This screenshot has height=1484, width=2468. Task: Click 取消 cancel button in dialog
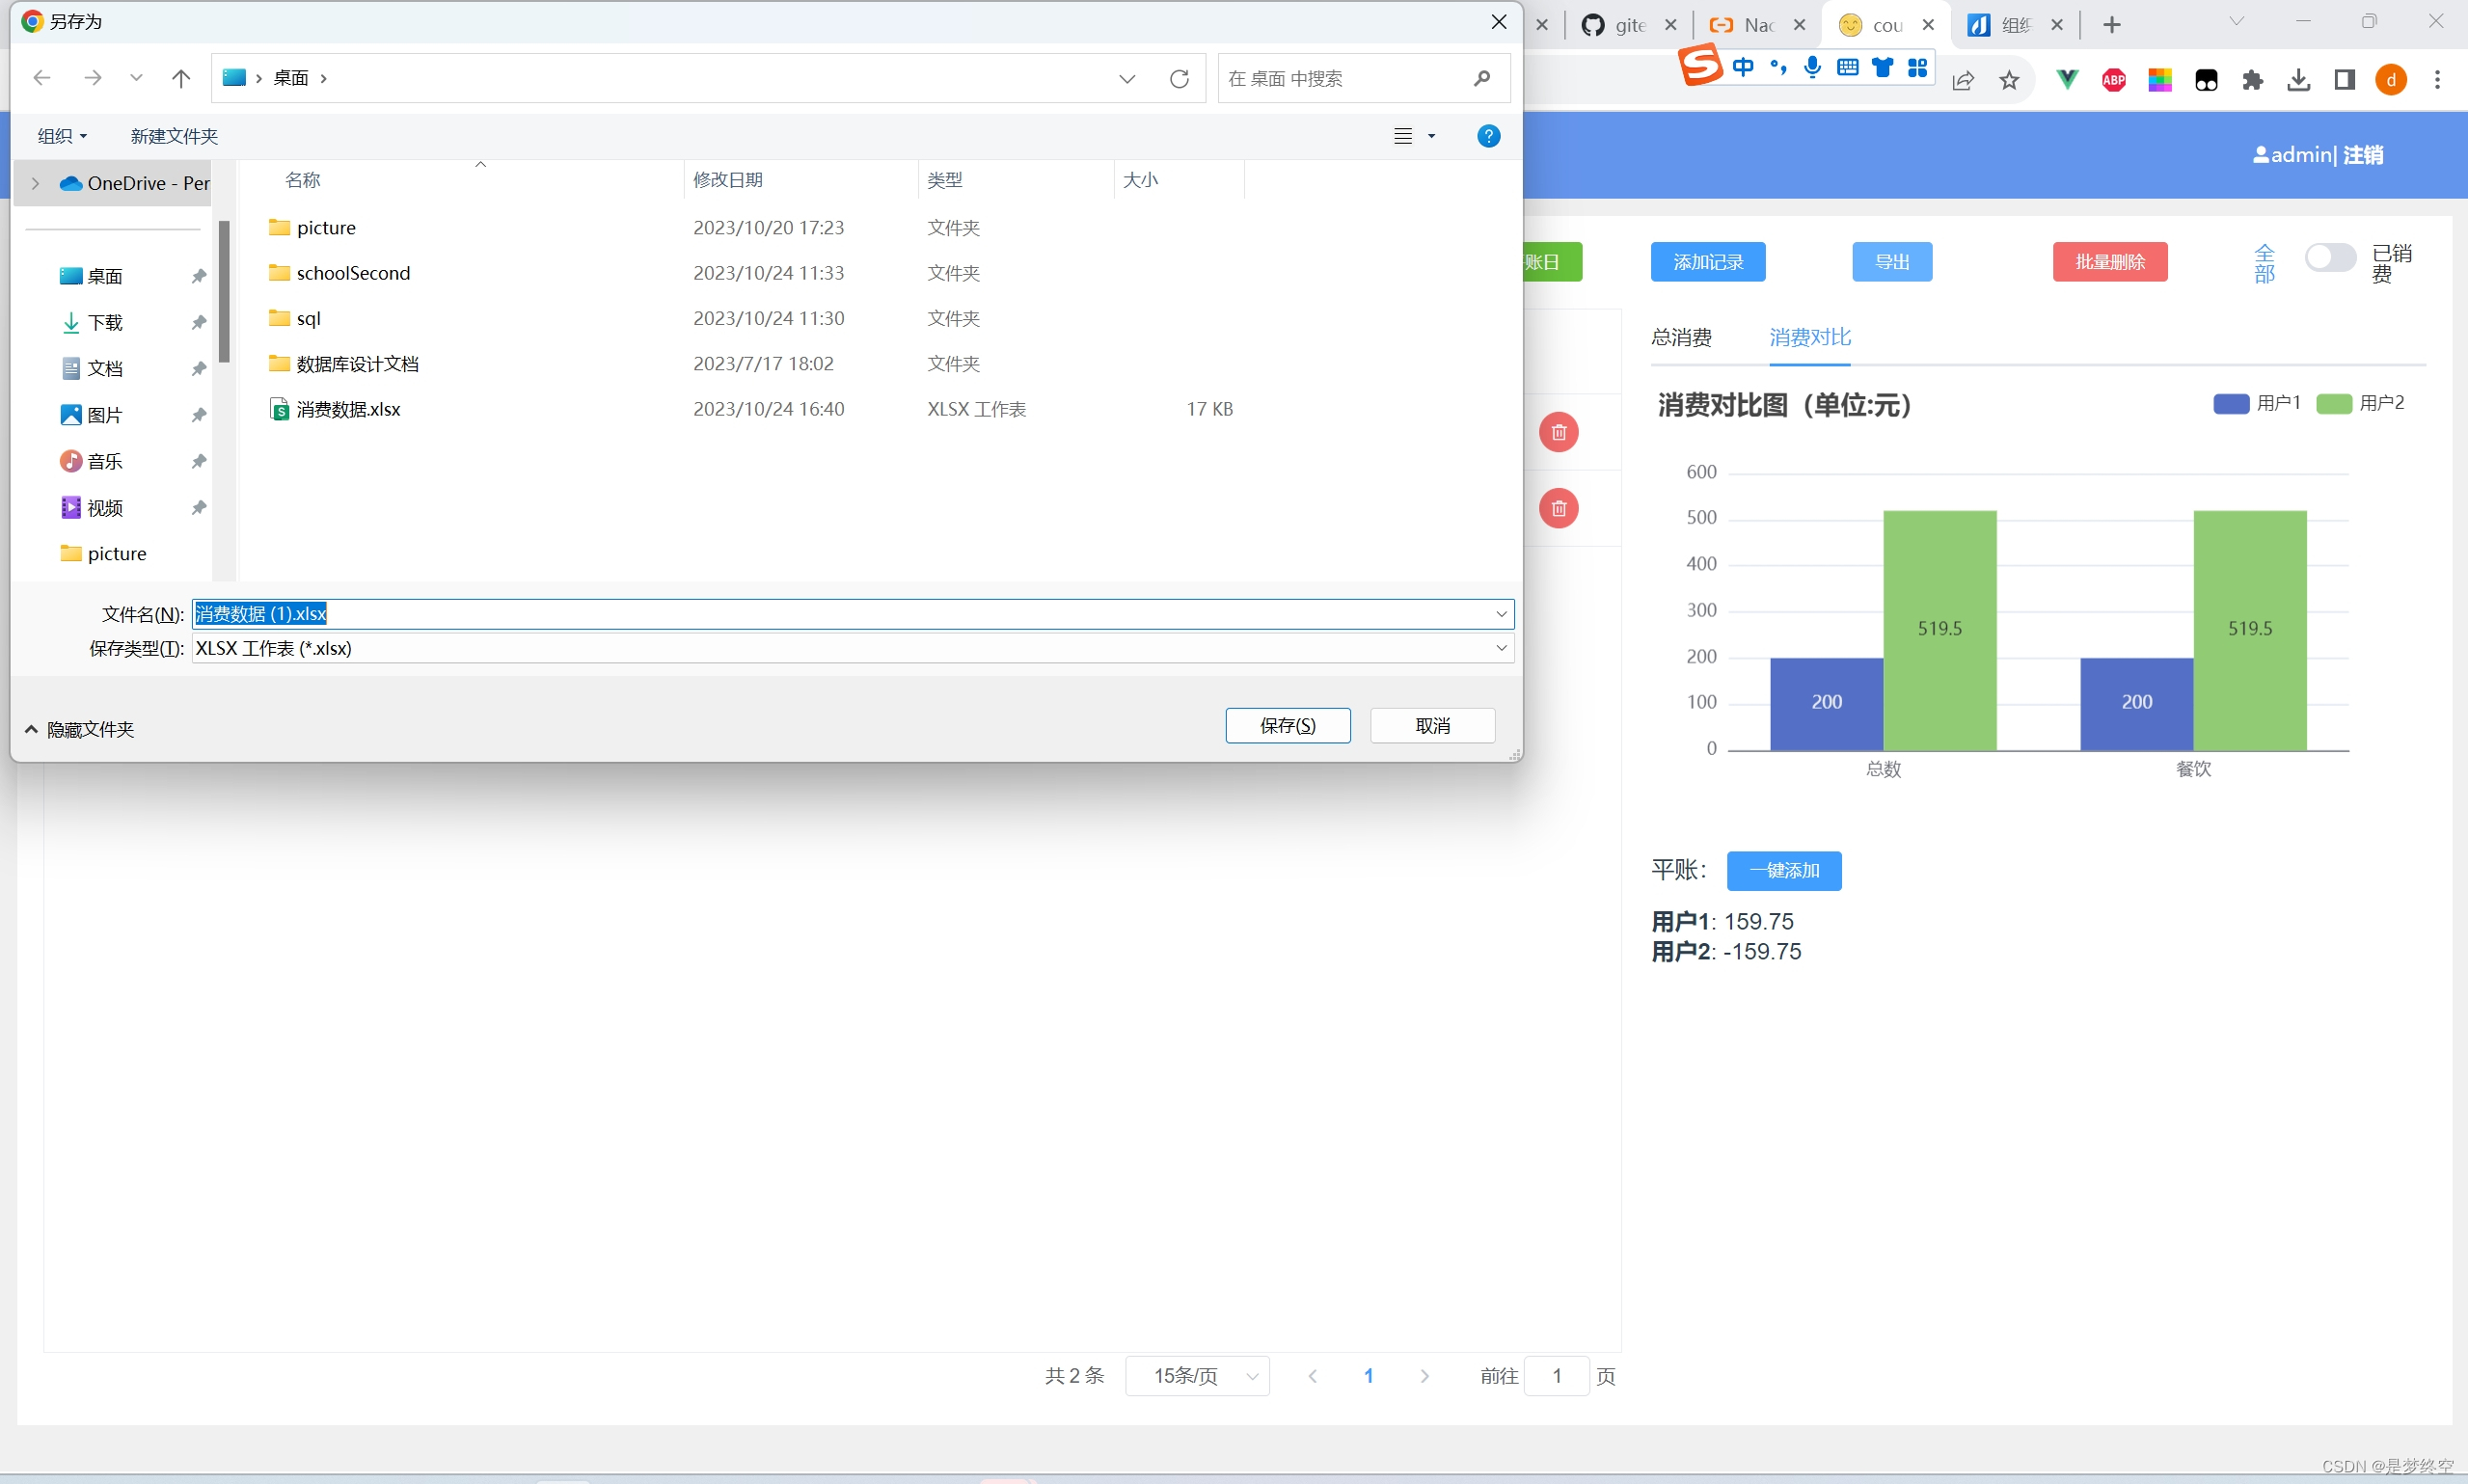(x=1433, y=726)
